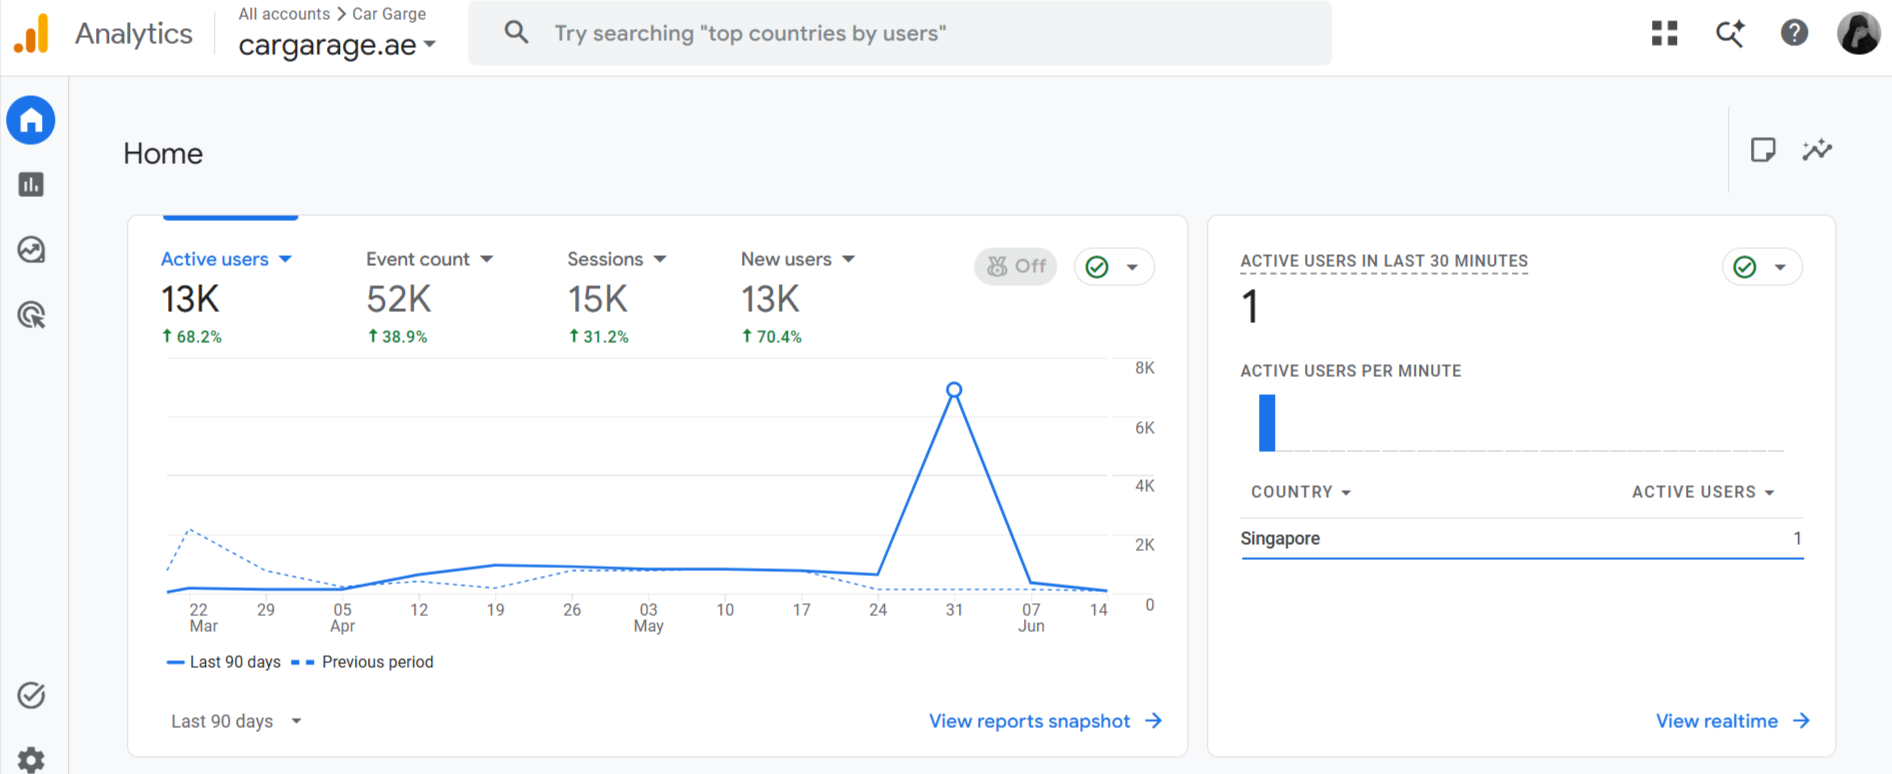
Task: Open the Event count metric dropdown
Action: click(429, 259)
